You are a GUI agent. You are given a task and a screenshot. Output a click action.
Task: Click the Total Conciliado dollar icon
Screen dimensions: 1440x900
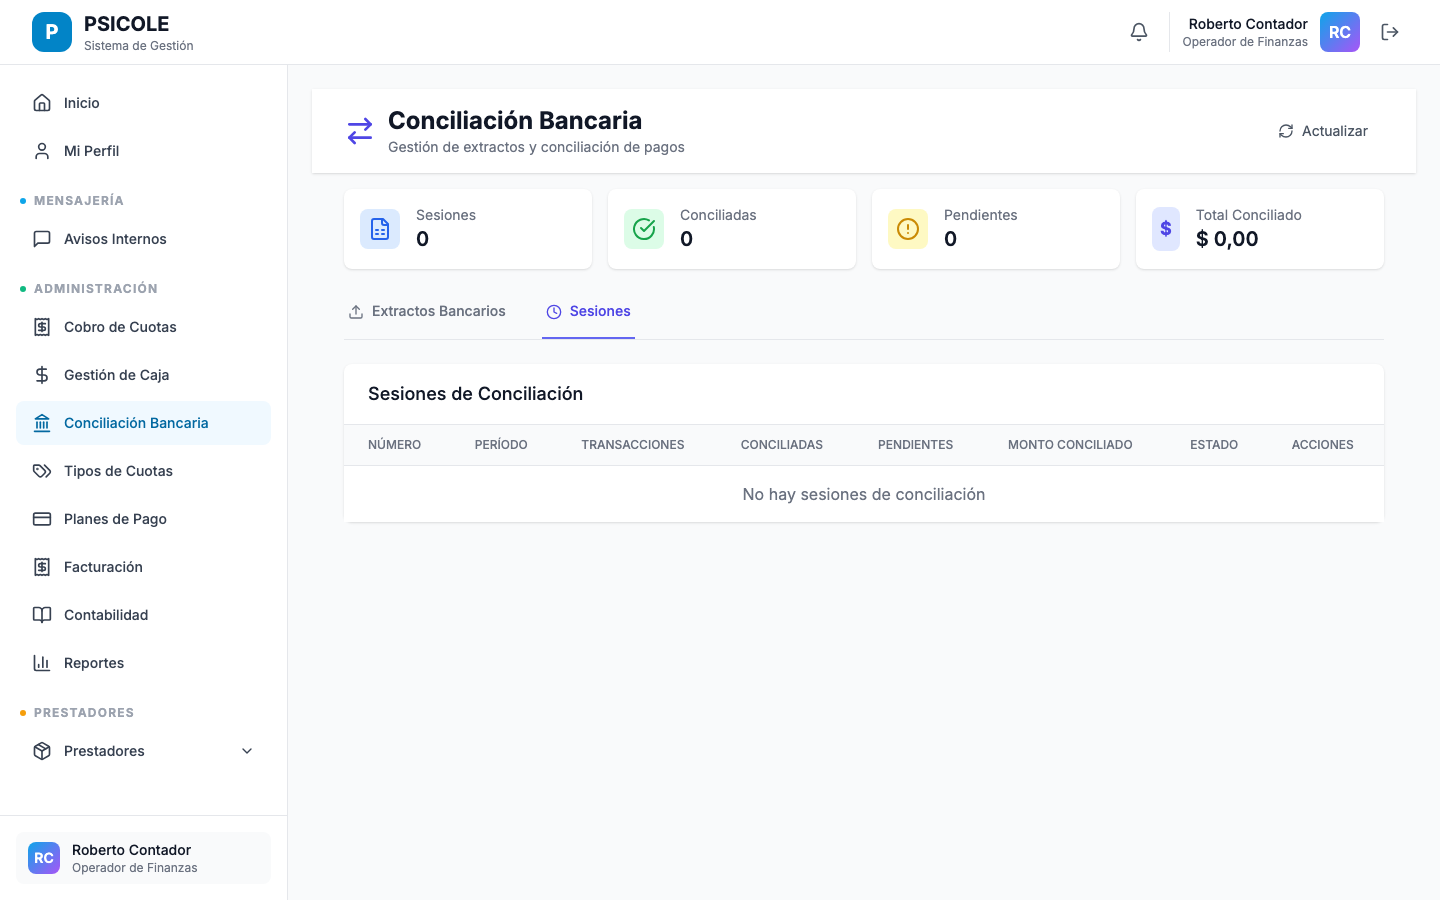pos(1166,229)
